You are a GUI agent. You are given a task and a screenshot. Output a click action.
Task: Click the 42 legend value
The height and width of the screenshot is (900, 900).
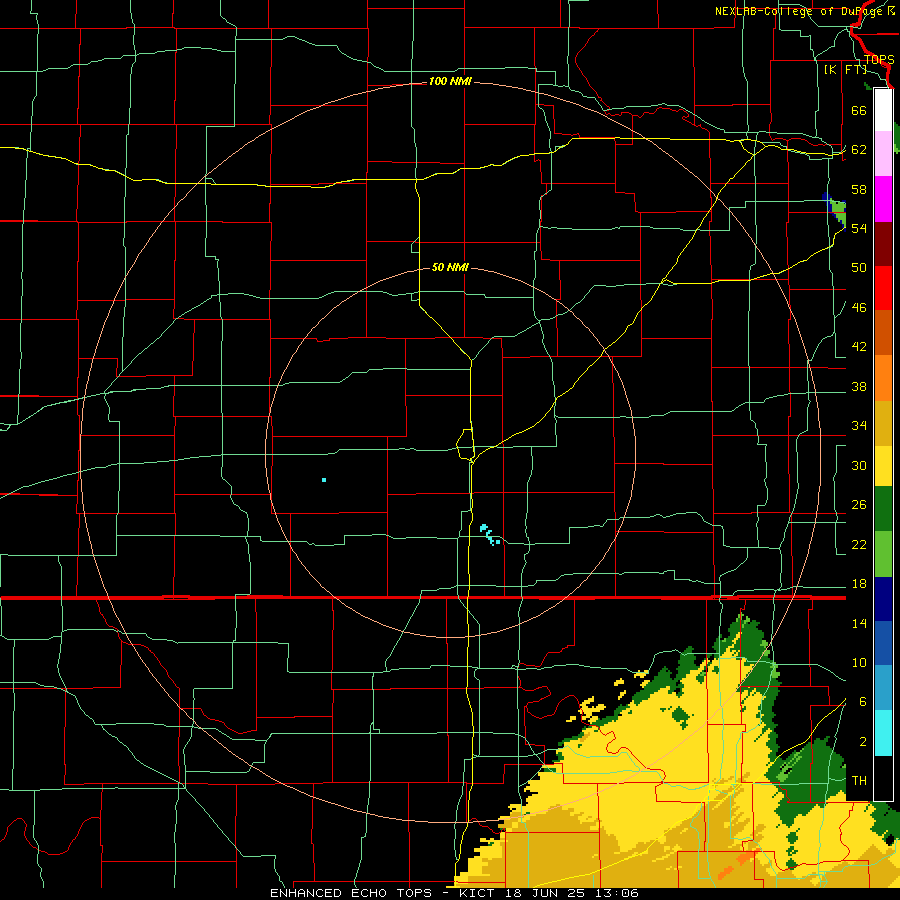point(859,347)
